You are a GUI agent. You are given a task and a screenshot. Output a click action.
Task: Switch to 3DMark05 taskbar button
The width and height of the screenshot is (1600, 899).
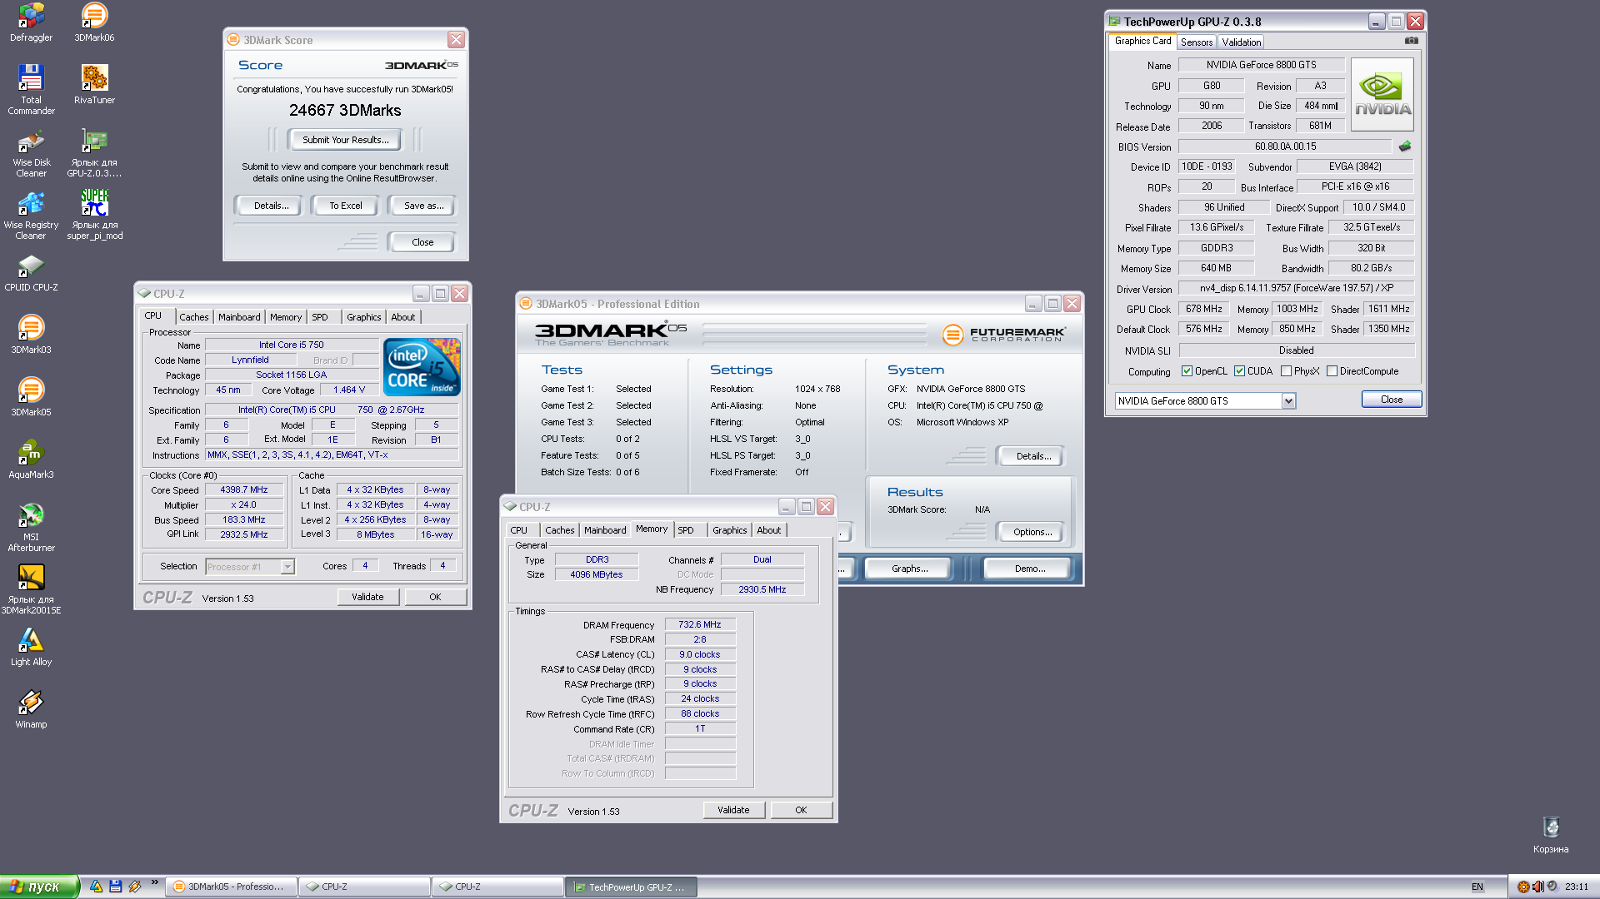click(232, 887)
